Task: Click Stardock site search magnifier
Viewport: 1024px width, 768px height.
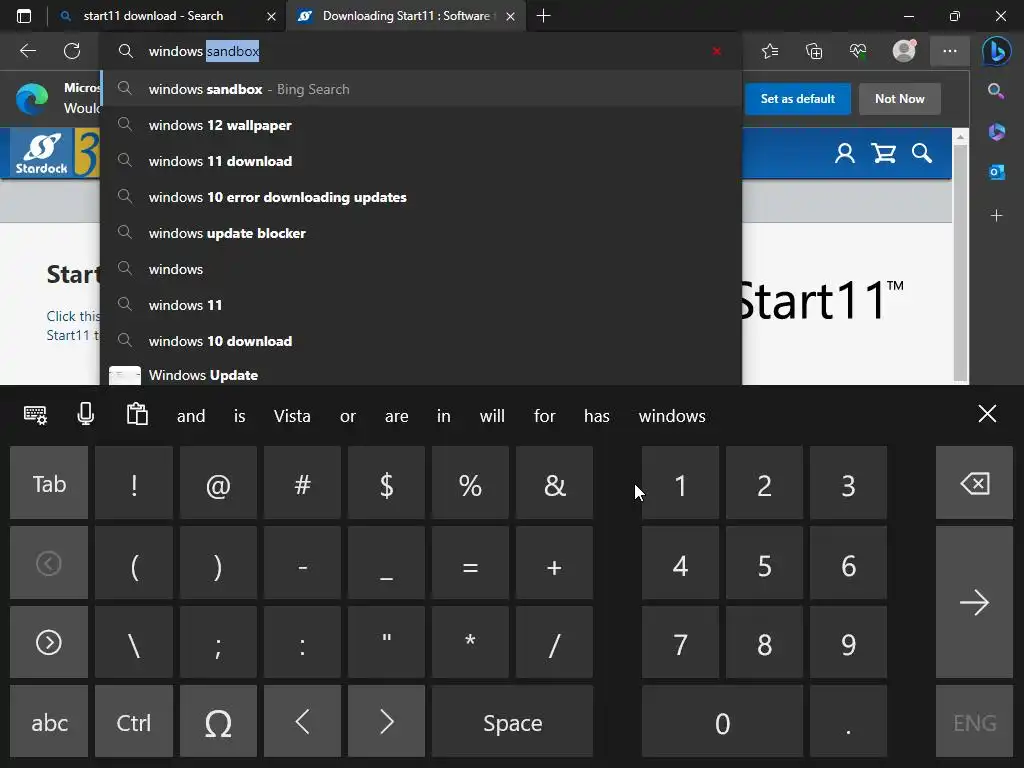Action: point(922,153)
